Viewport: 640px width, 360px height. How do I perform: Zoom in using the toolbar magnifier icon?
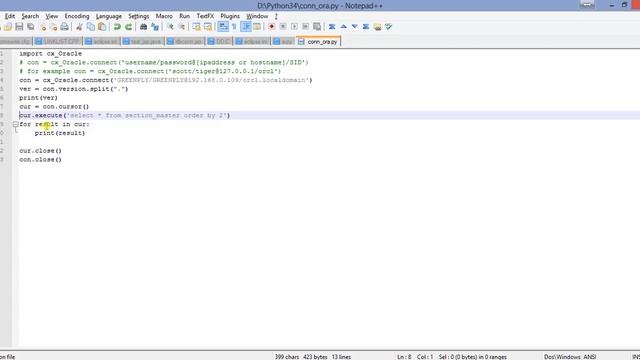point(170,27)
